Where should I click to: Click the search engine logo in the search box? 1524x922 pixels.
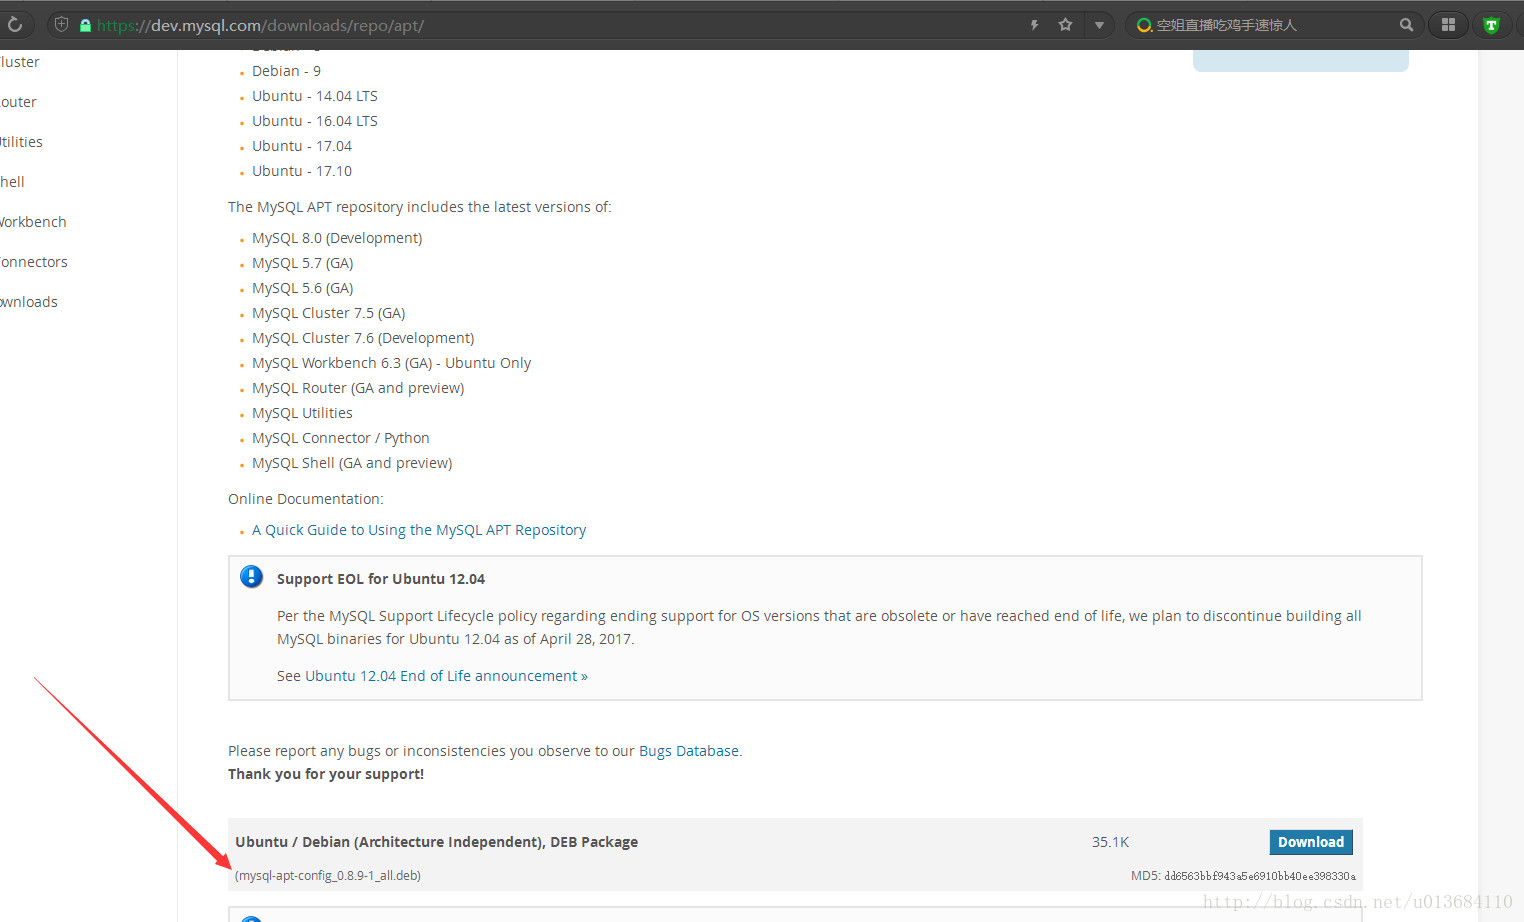(1144, 25)
